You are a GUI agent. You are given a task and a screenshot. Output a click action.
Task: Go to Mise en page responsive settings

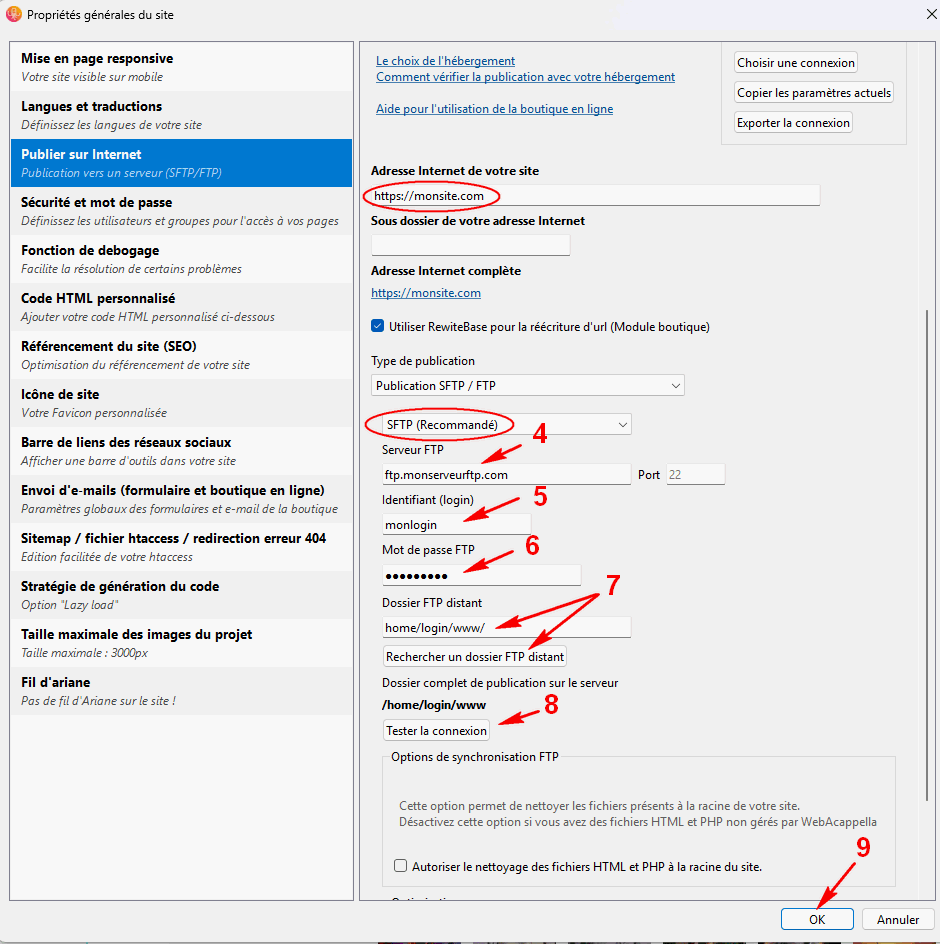[181, 67]
